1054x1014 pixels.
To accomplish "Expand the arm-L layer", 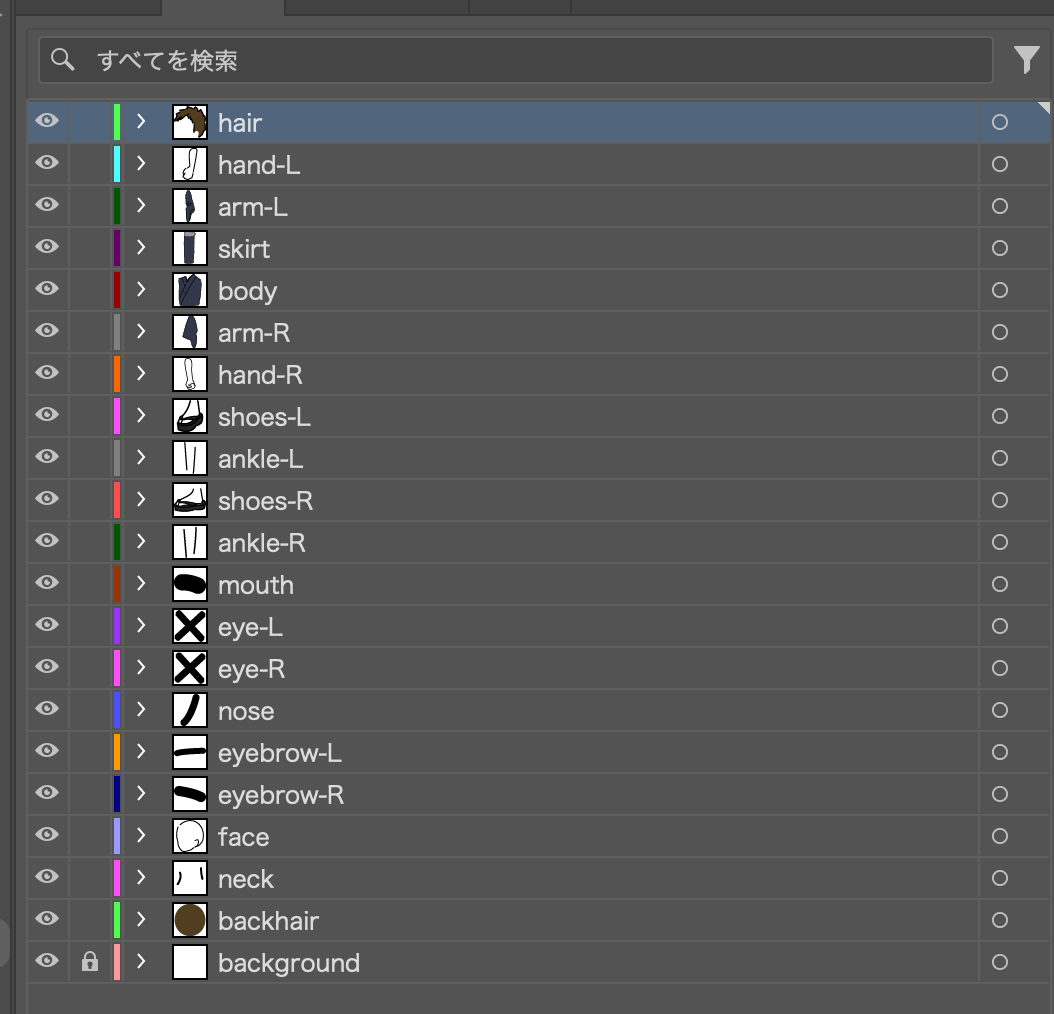I will pos(141,205).
